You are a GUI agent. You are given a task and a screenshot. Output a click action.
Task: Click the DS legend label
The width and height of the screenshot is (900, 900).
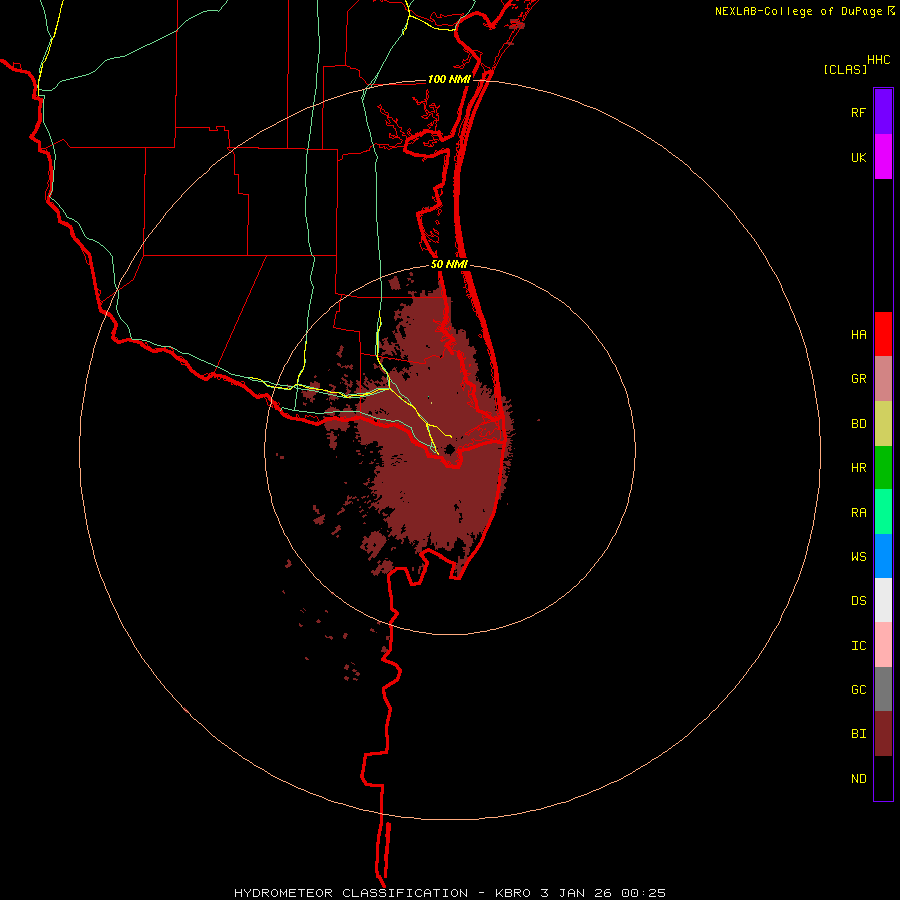tap(858, 601)
